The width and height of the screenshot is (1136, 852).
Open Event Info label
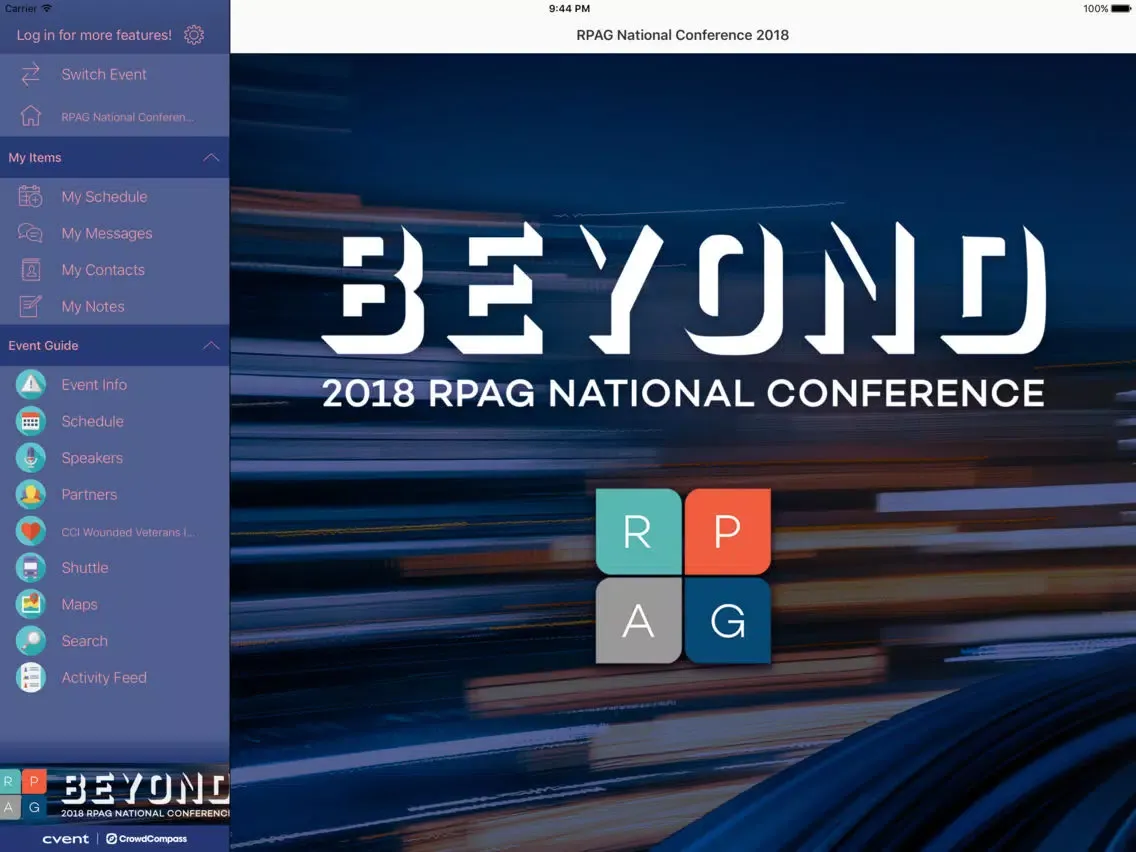94,385
